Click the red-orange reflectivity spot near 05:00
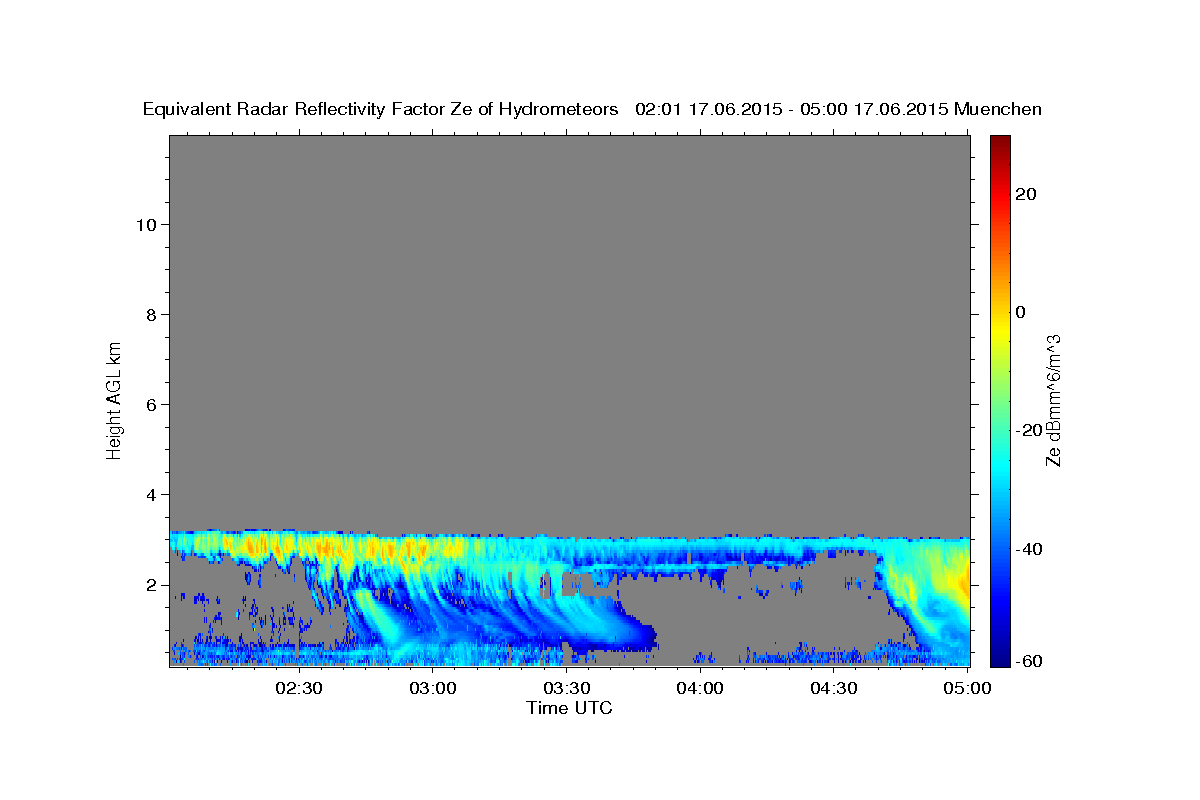Image resolution: width=1200 pixels, height=800 pixels. pos(963,584)
